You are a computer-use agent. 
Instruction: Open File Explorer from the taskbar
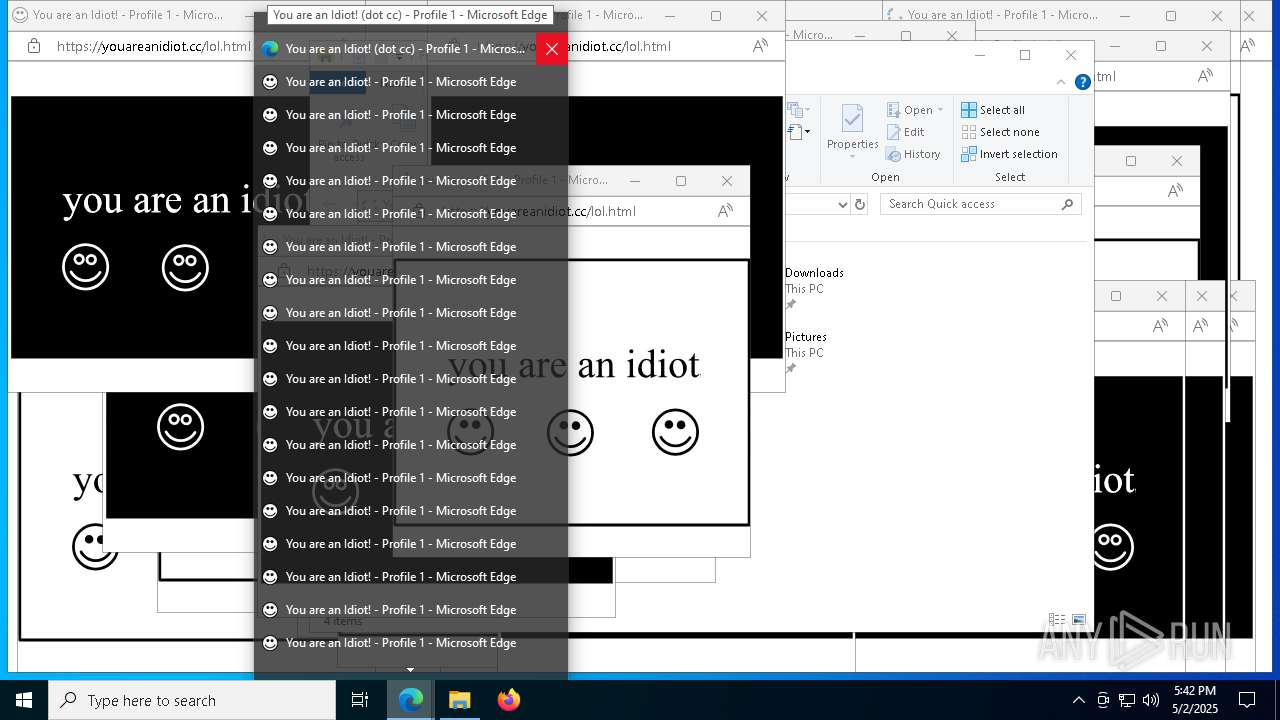click(459, 700)
